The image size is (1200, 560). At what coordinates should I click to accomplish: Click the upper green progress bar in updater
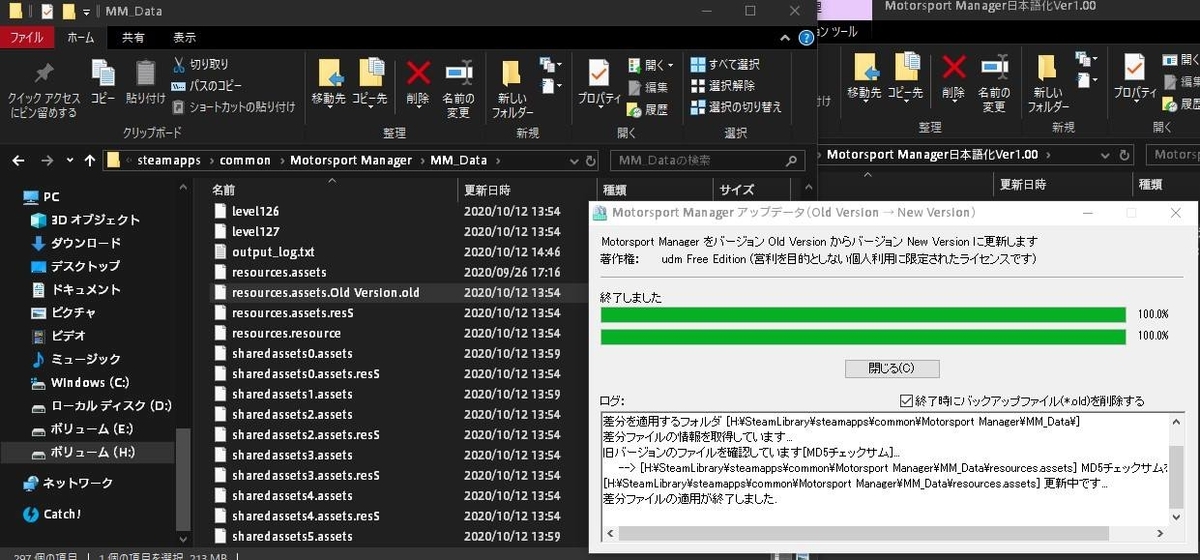[x=863, y=315]
